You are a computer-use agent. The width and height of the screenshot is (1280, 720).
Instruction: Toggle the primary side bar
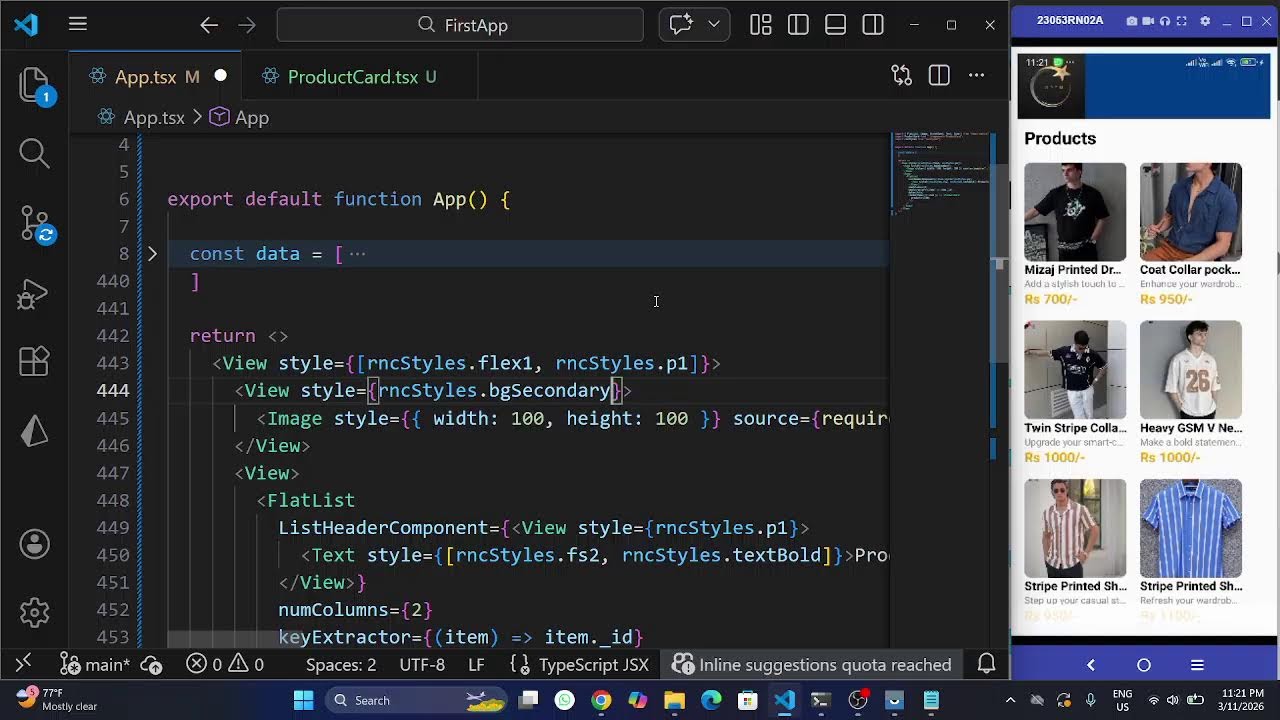tap(798, 25)
